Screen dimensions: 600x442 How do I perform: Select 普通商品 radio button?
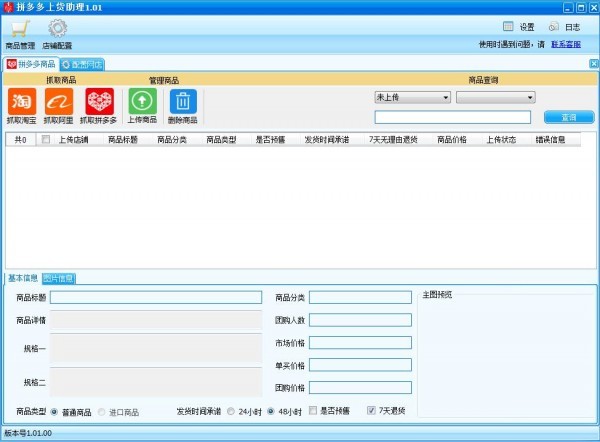[54, 412]
